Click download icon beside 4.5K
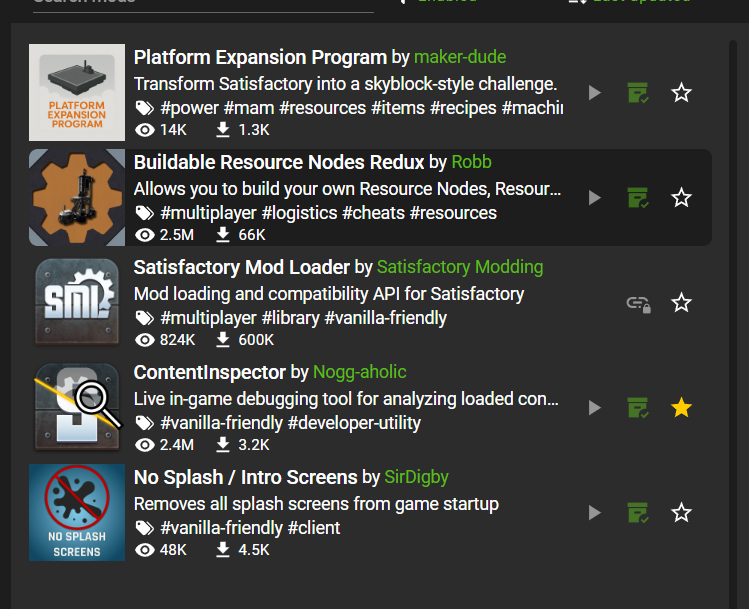 point(223,550)
